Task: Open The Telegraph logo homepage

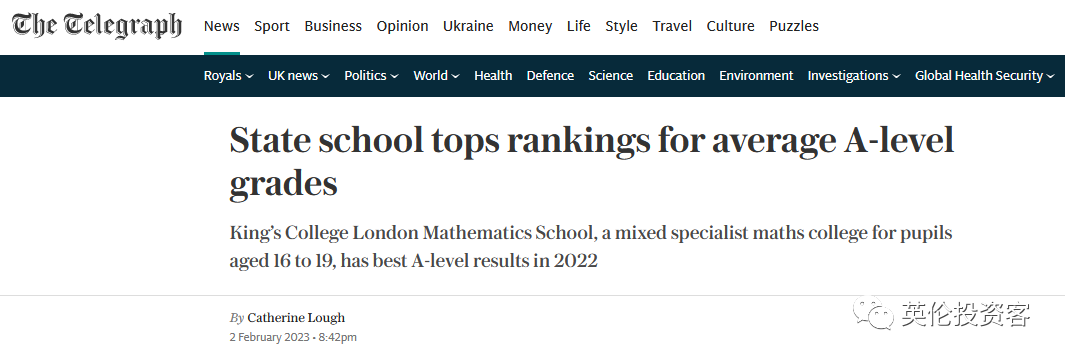Action: pyautogui.click(x=97, y=26)
